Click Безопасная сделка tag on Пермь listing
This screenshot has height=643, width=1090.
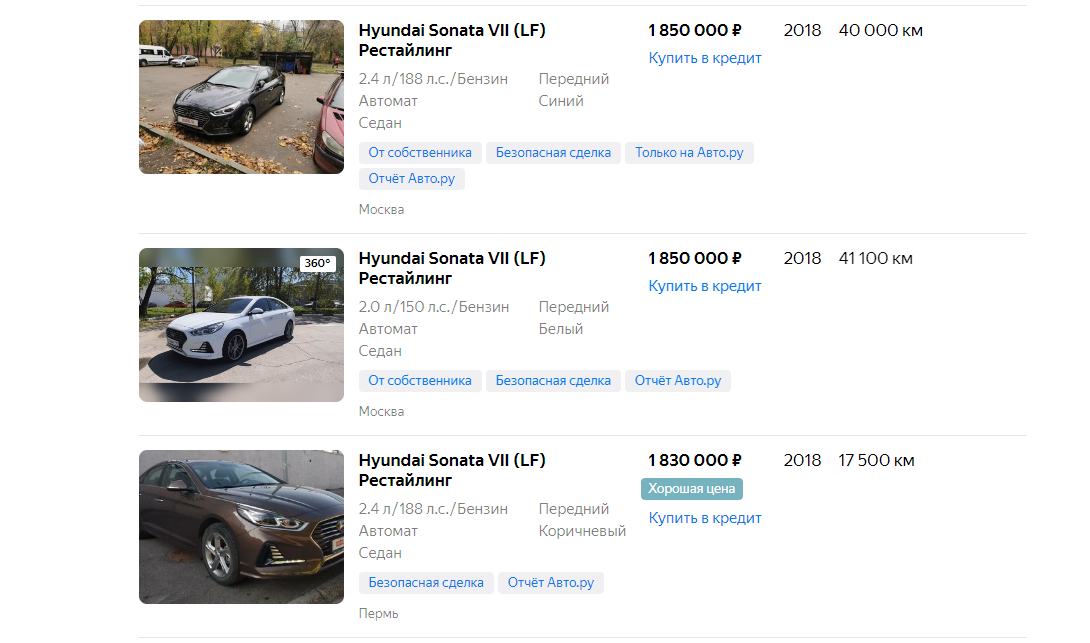pos(426,583)
